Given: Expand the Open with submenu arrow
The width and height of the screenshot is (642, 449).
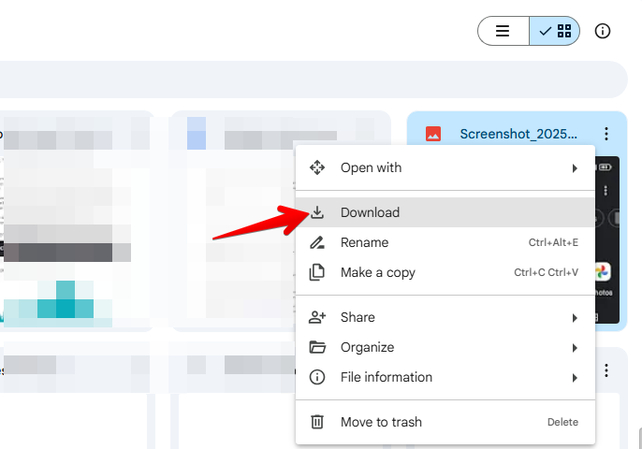Looking at the screenshot, I should [575, 168].
